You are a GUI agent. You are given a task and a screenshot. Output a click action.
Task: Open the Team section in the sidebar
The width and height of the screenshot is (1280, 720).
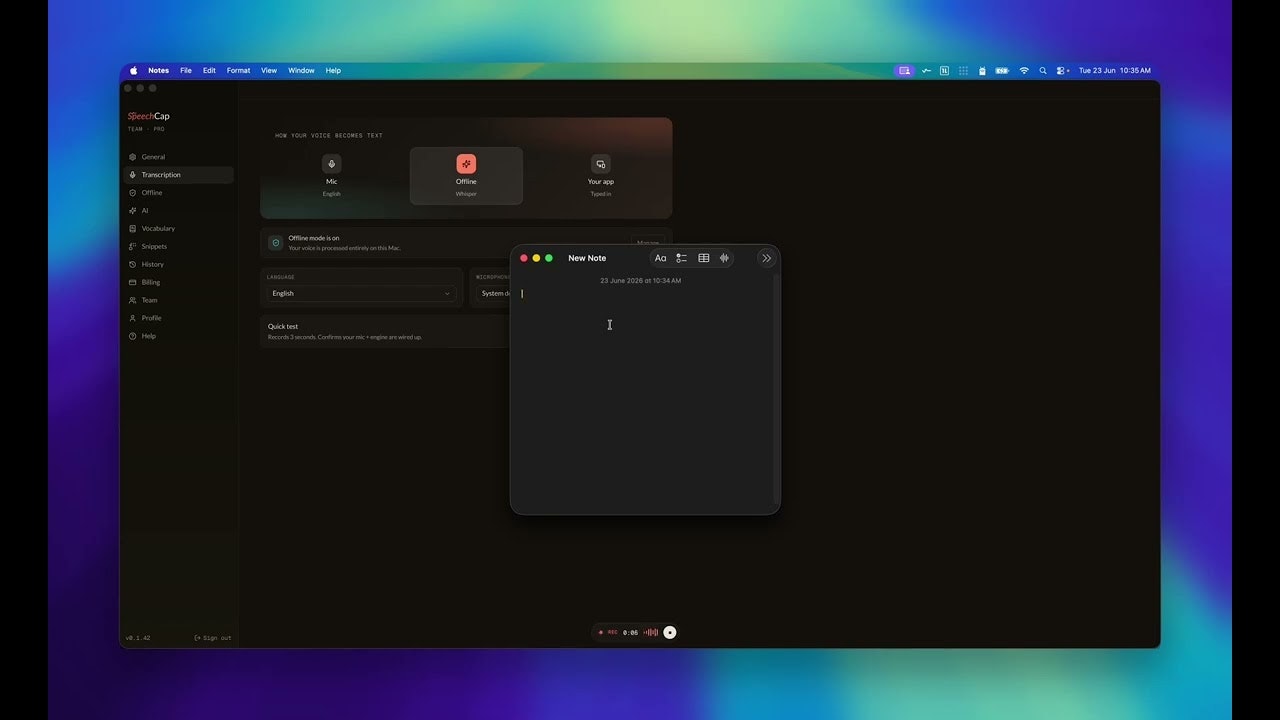click(x=178, y=301)
